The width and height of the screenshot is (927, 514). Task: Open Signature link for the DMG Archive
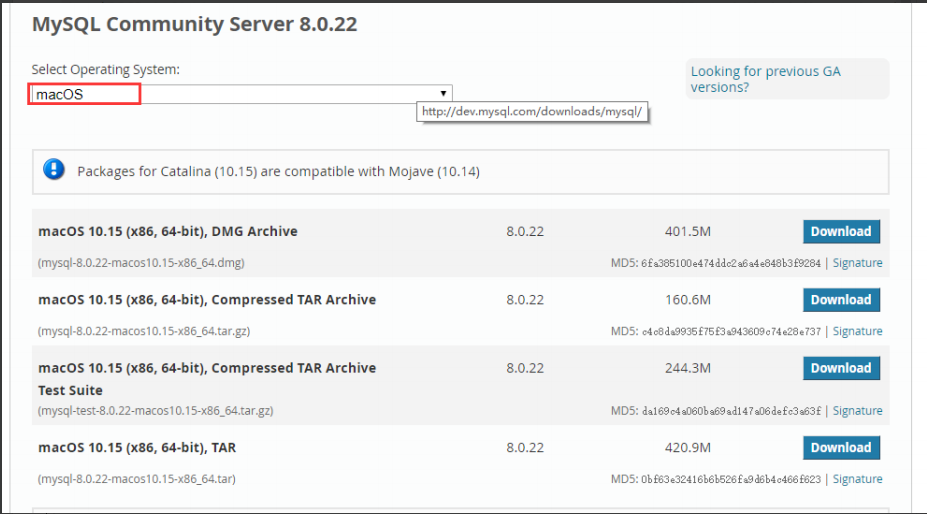[857, 263]
